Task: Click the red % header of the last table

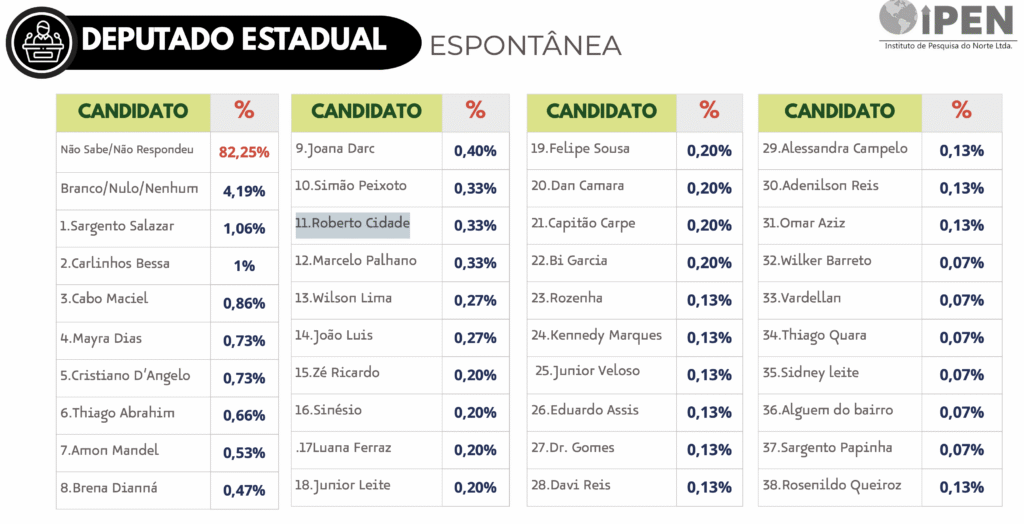Action: pos(961,111)
